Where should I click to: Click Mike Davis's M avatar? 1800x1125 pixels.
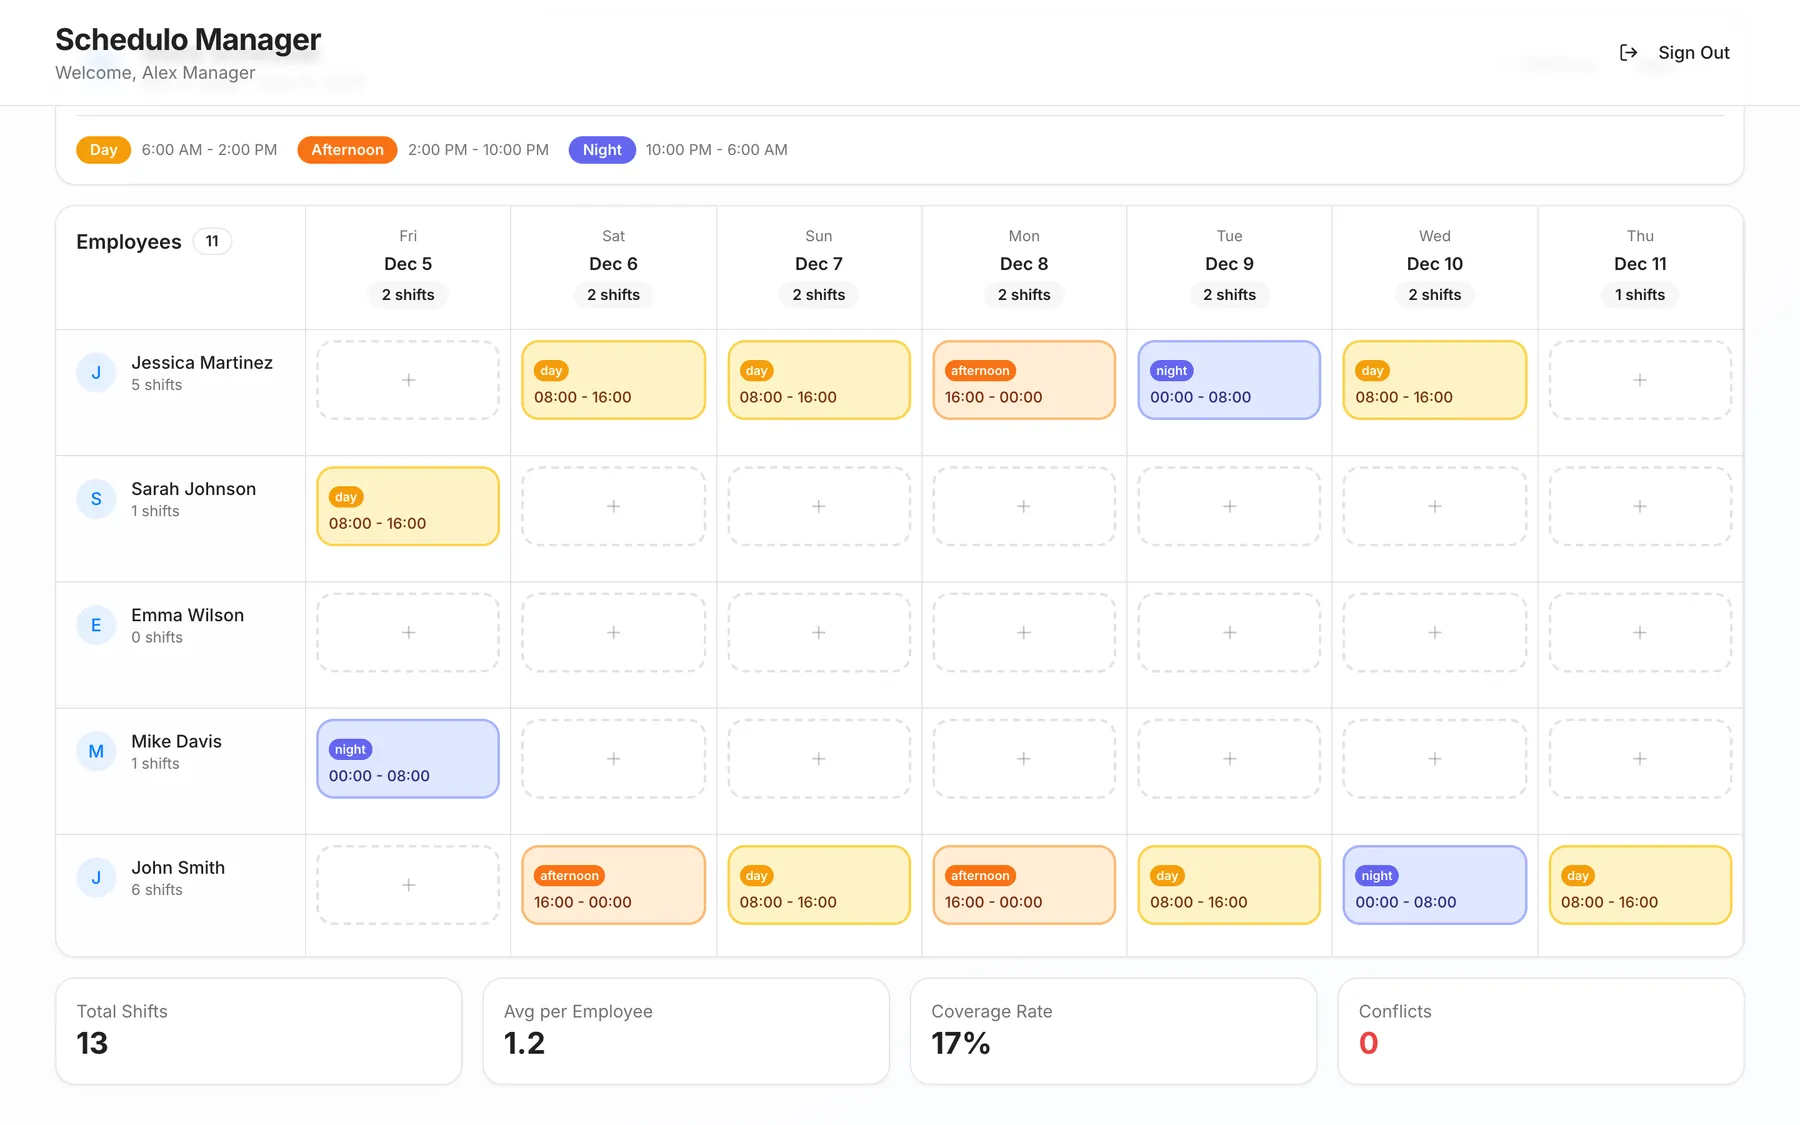[x=96, y=751]
